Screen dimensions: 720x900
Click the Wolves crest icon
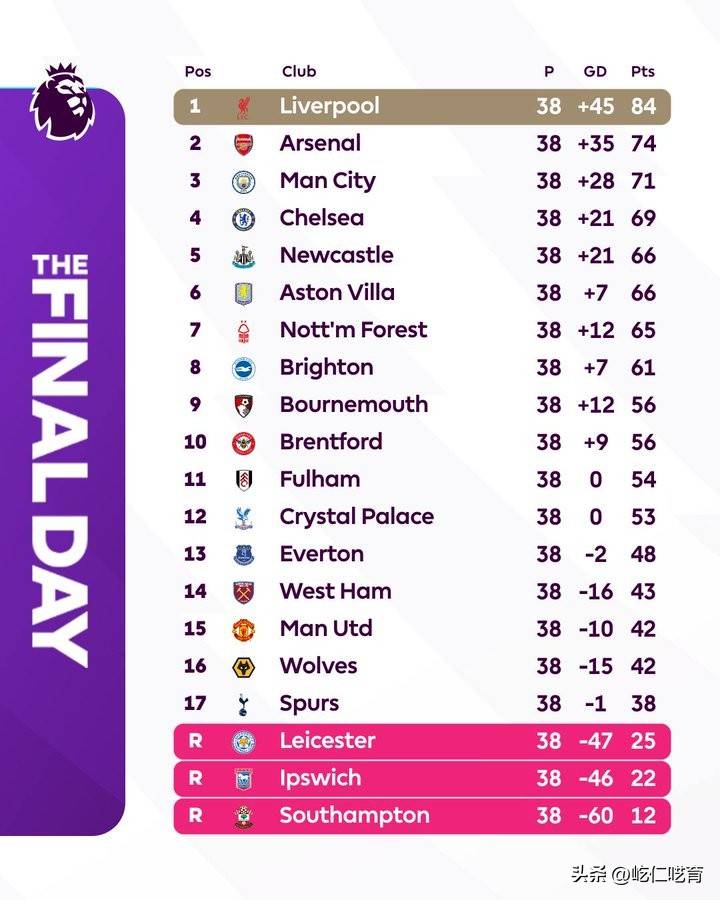tap(243, 667)
